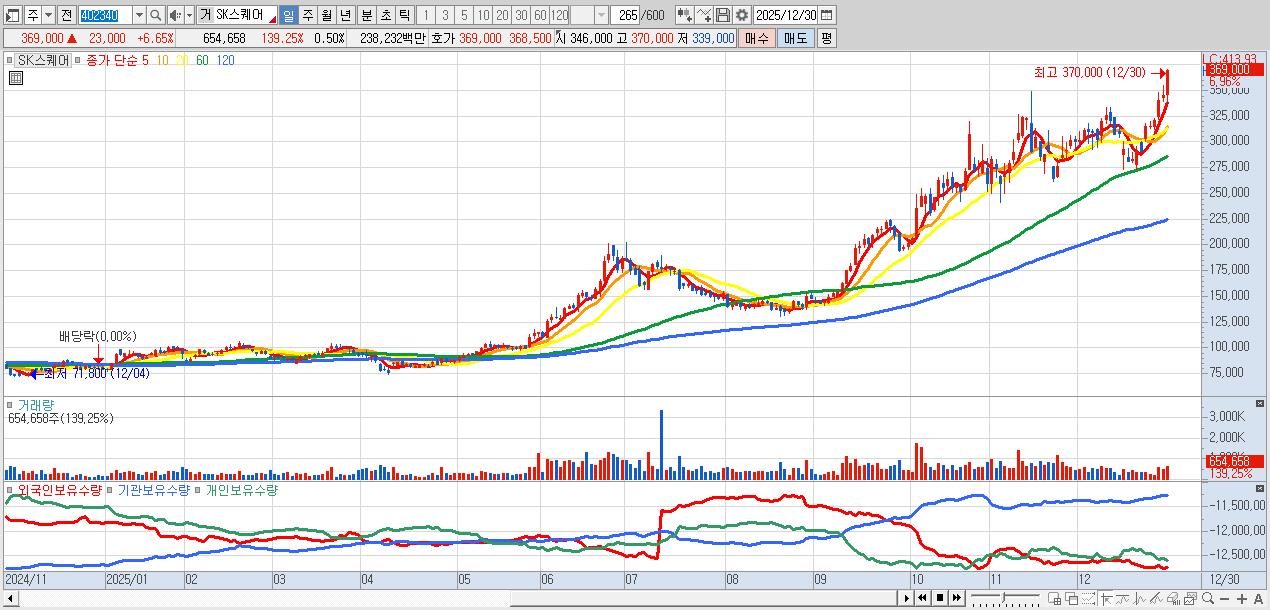Viewport: 1270px width, 610px height.
Task: Zoom in chart with plus icon
Action: click(1242, 598)
